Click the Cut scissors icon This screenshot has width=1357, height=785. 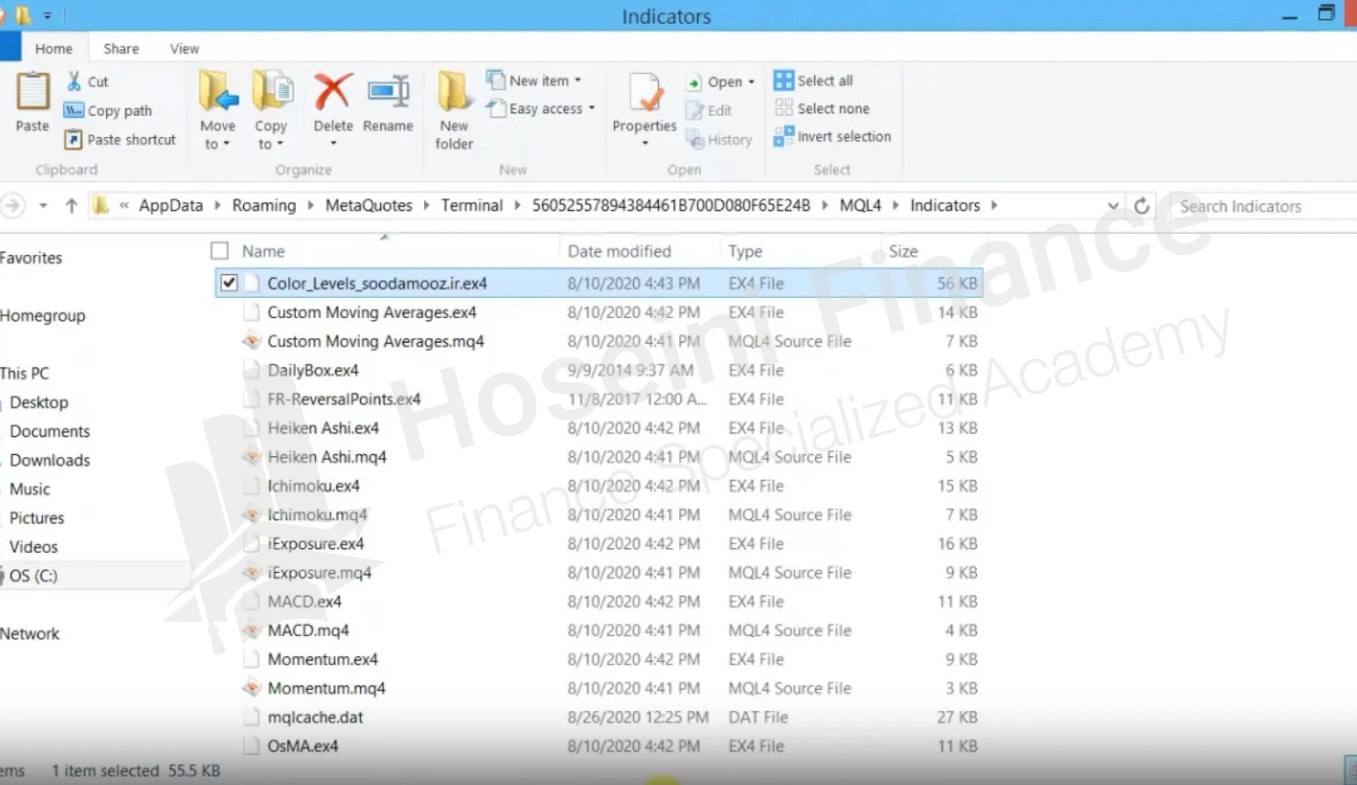(74, 81)
